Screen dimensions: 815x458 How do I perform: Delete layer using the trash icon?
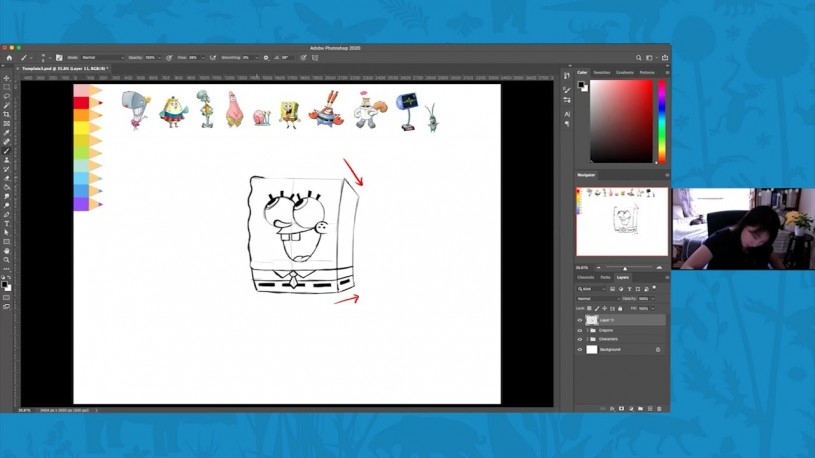coord(660,408)
